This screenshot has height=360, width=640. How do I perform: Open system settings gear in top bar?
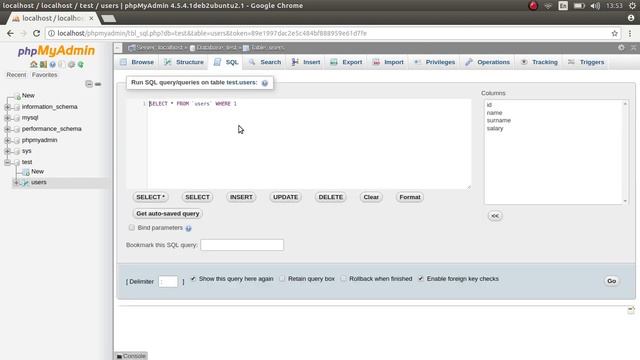tap(633, 6)
